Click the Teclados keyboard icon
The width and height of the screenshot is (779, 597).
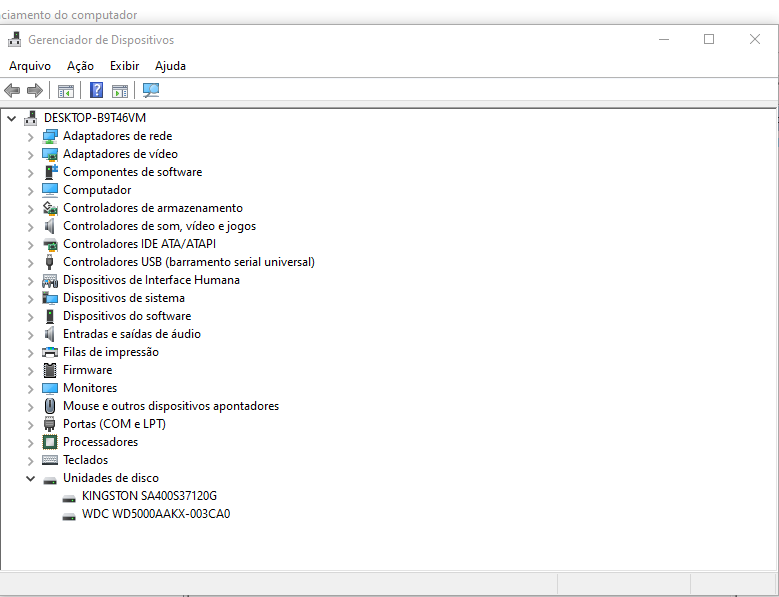point(50,460)
